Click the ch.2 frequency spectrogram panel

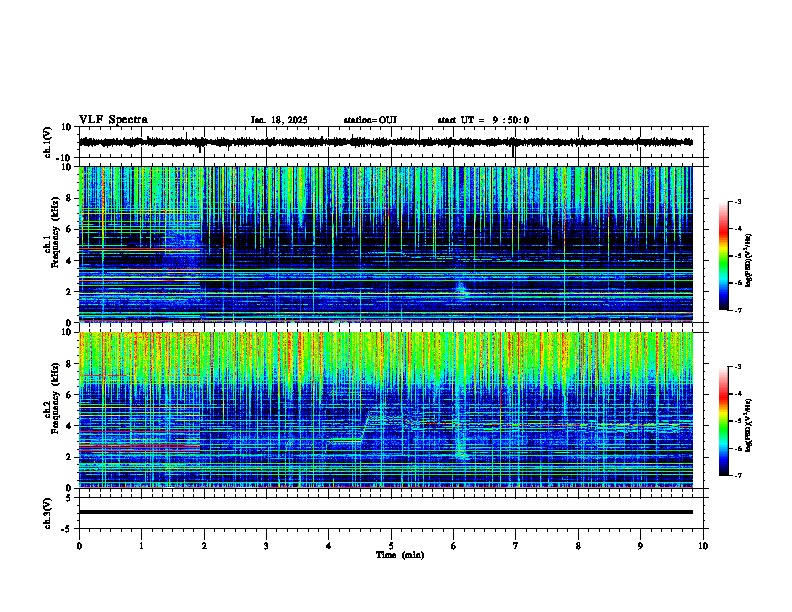click(x=386, y=410)
